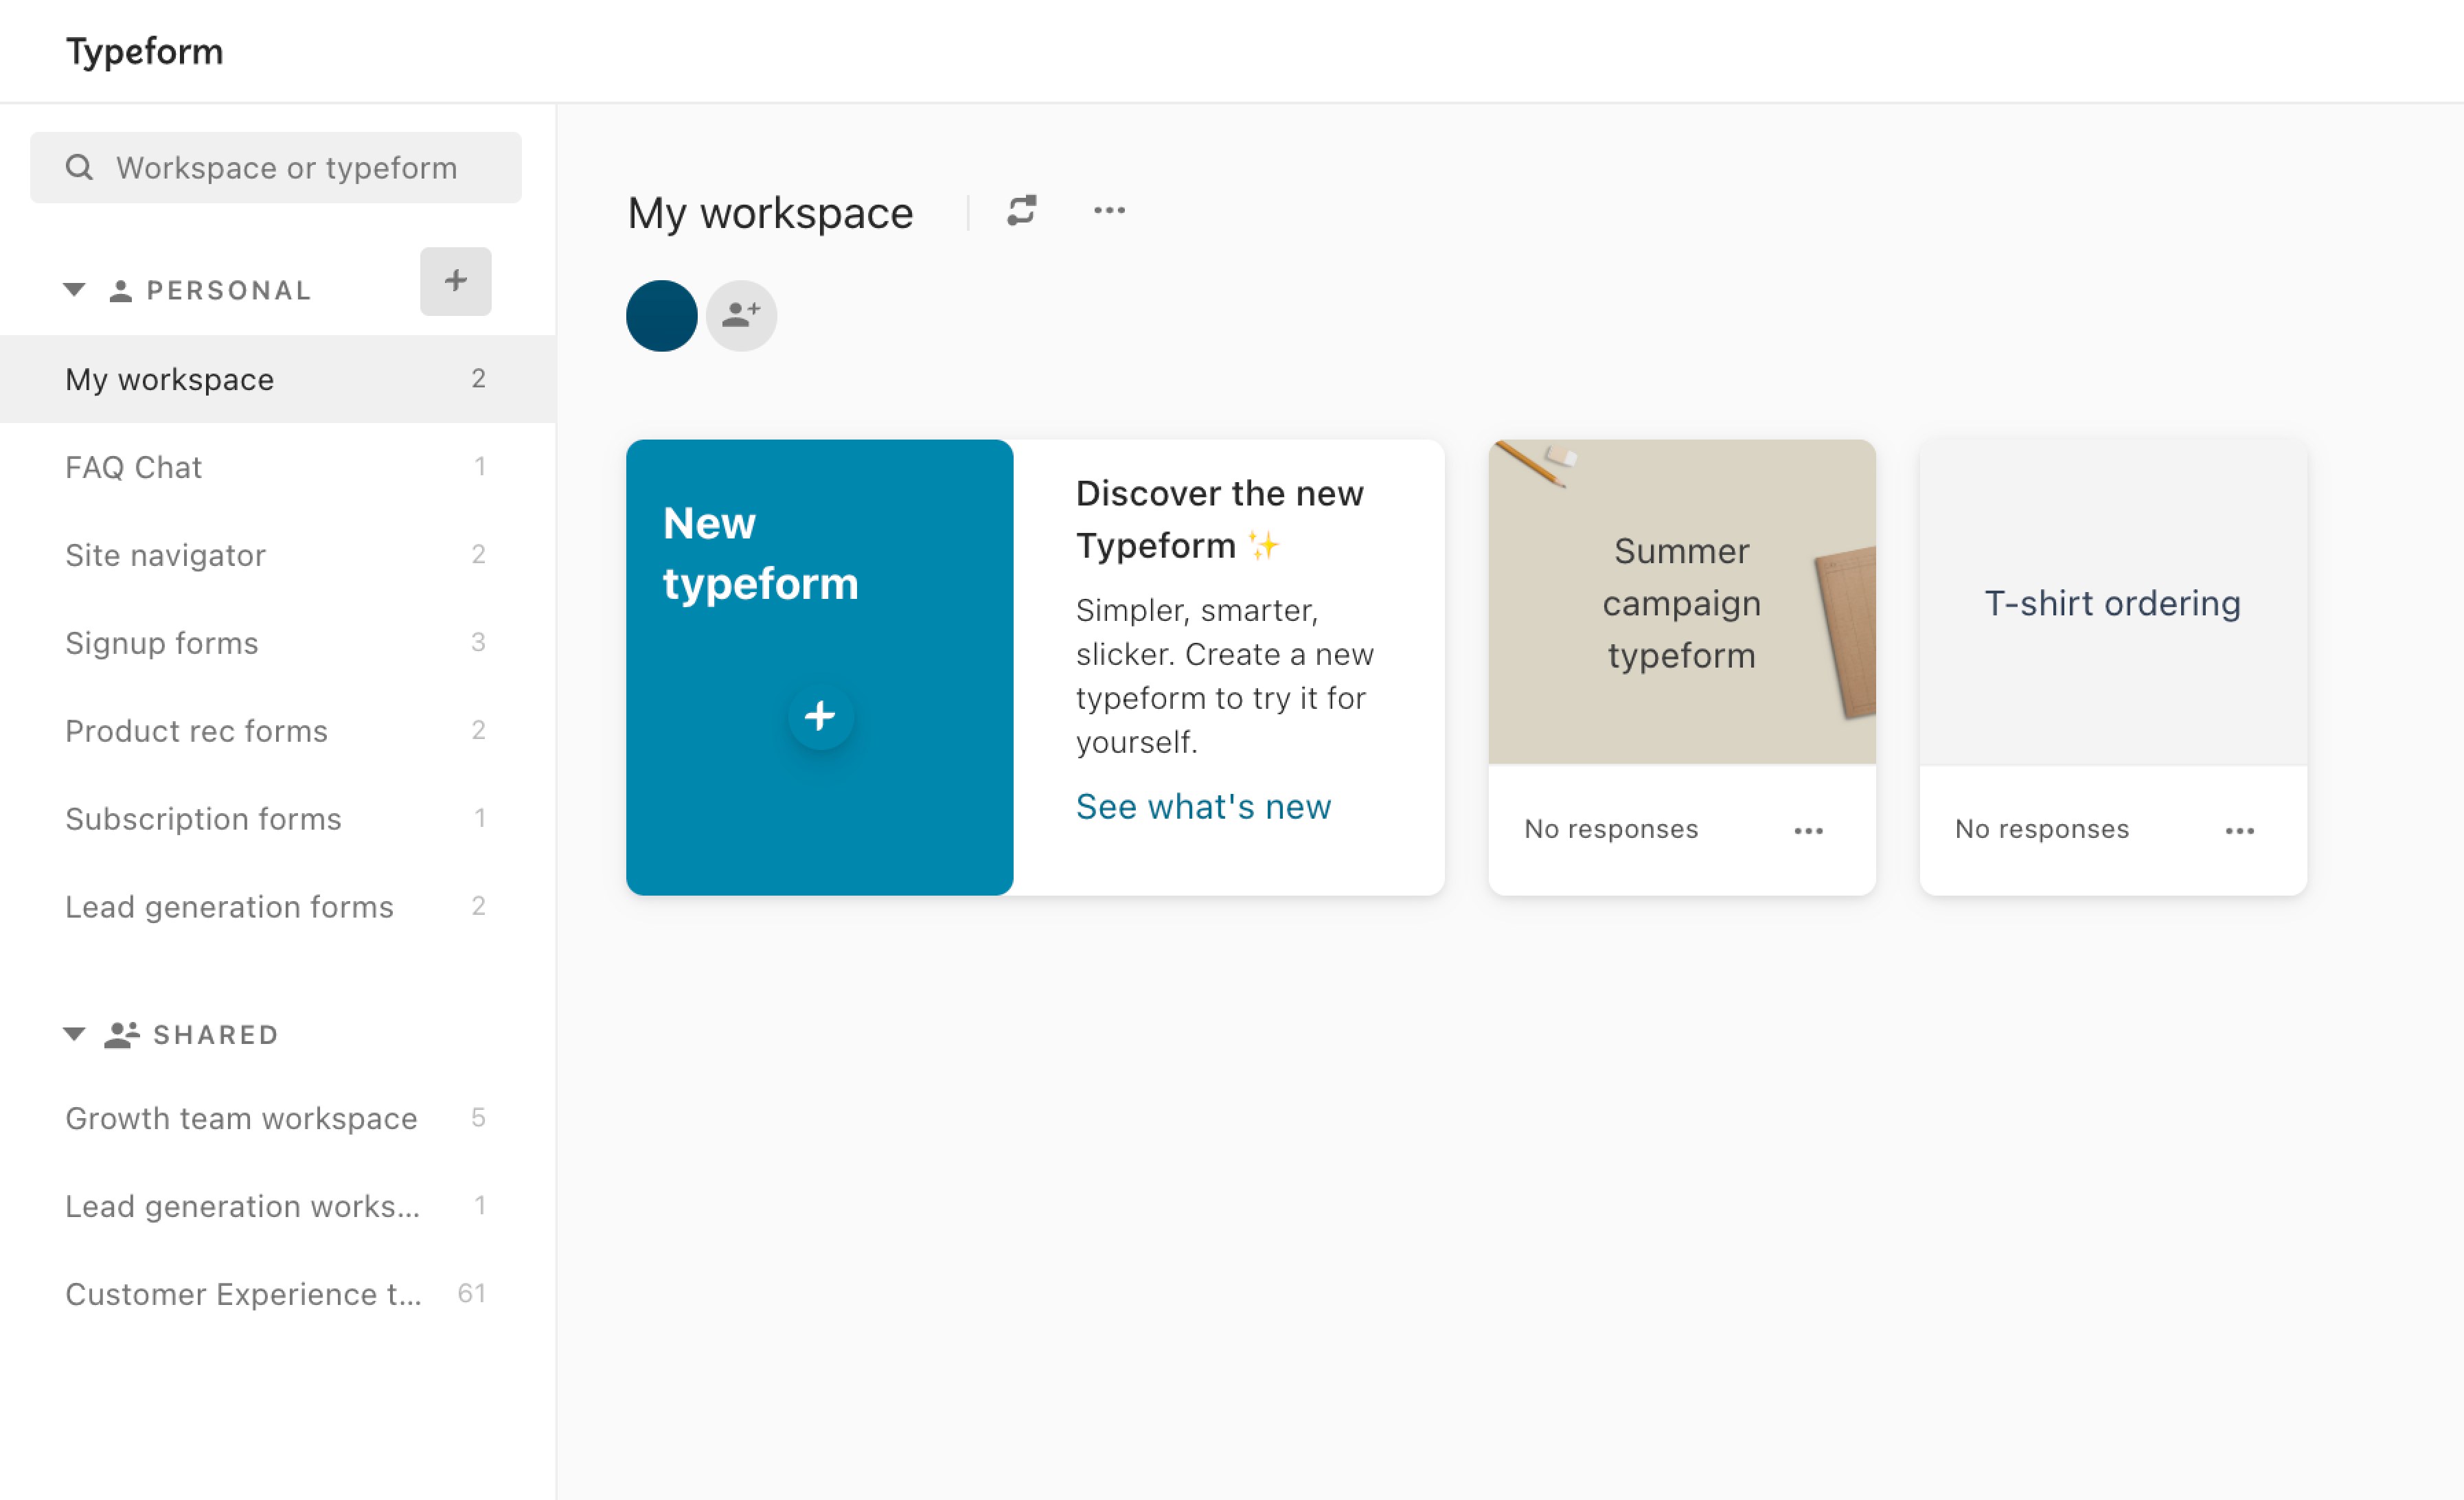Click the SHARED section label
Screen dimensions: 2464x1500
tap(216, 1035)
